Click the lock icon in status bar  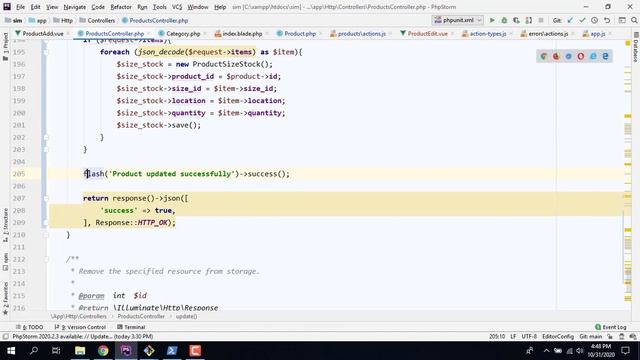coord(610,337)
